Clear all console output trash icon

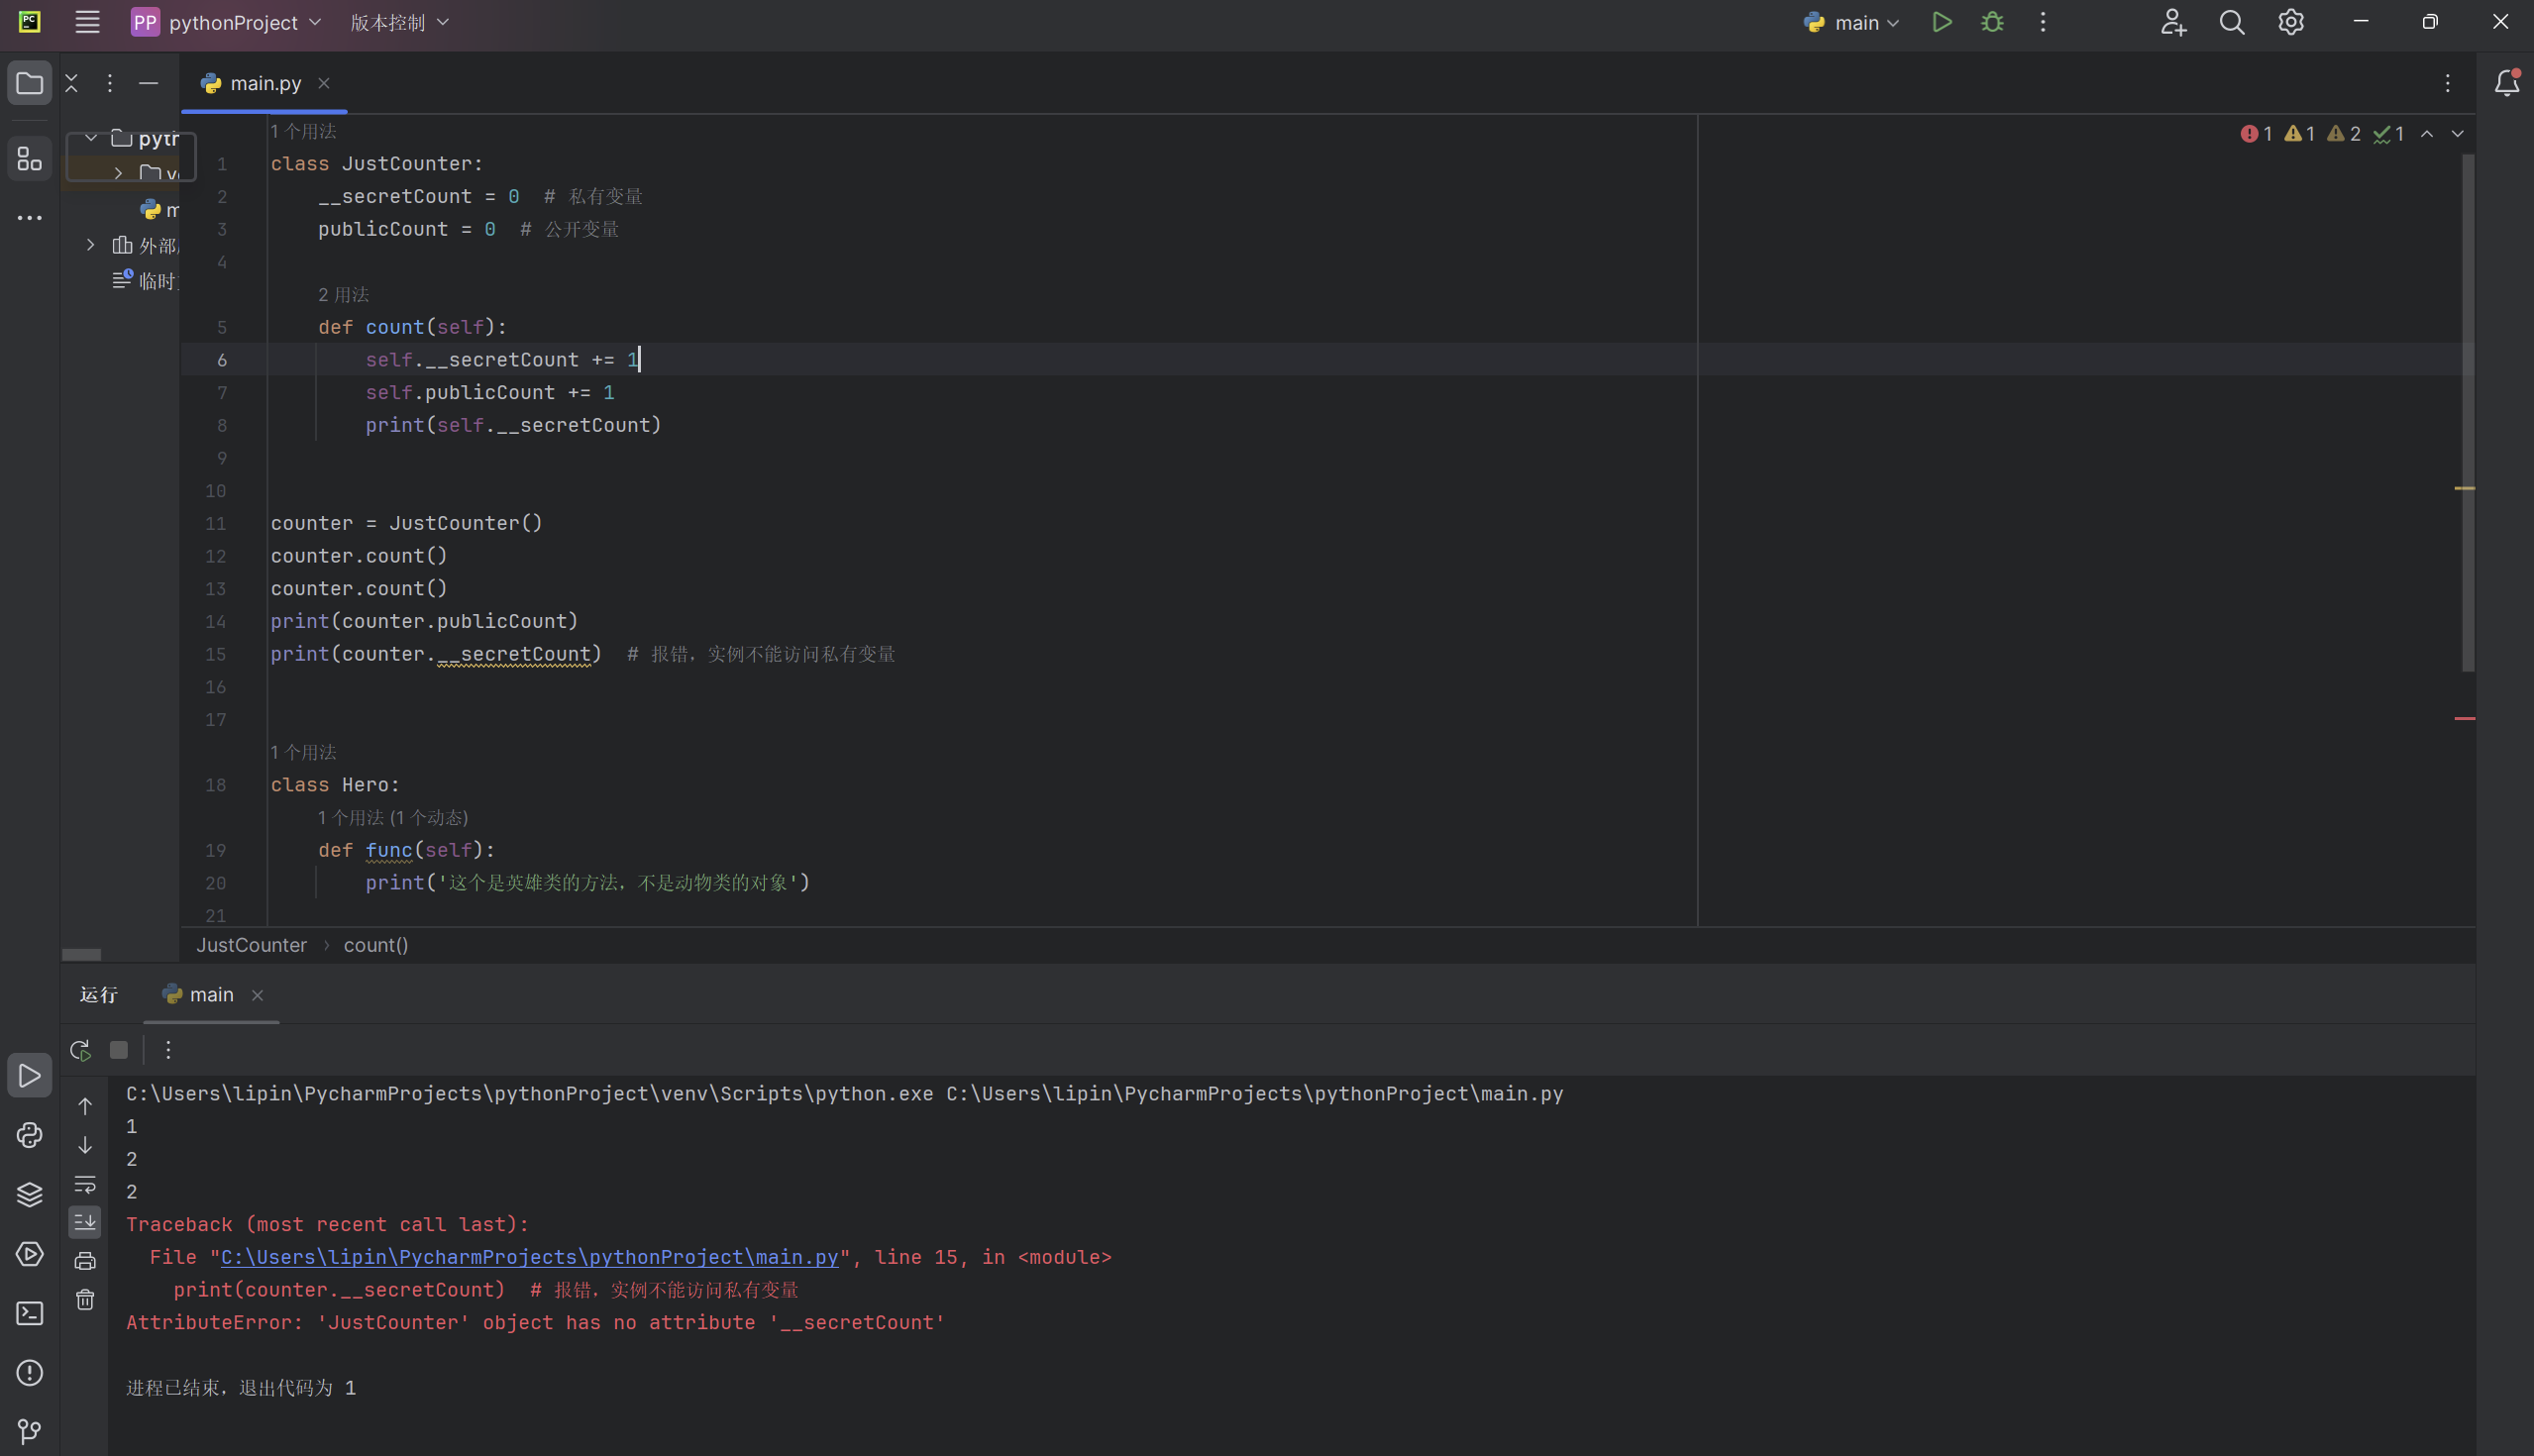85,1300
